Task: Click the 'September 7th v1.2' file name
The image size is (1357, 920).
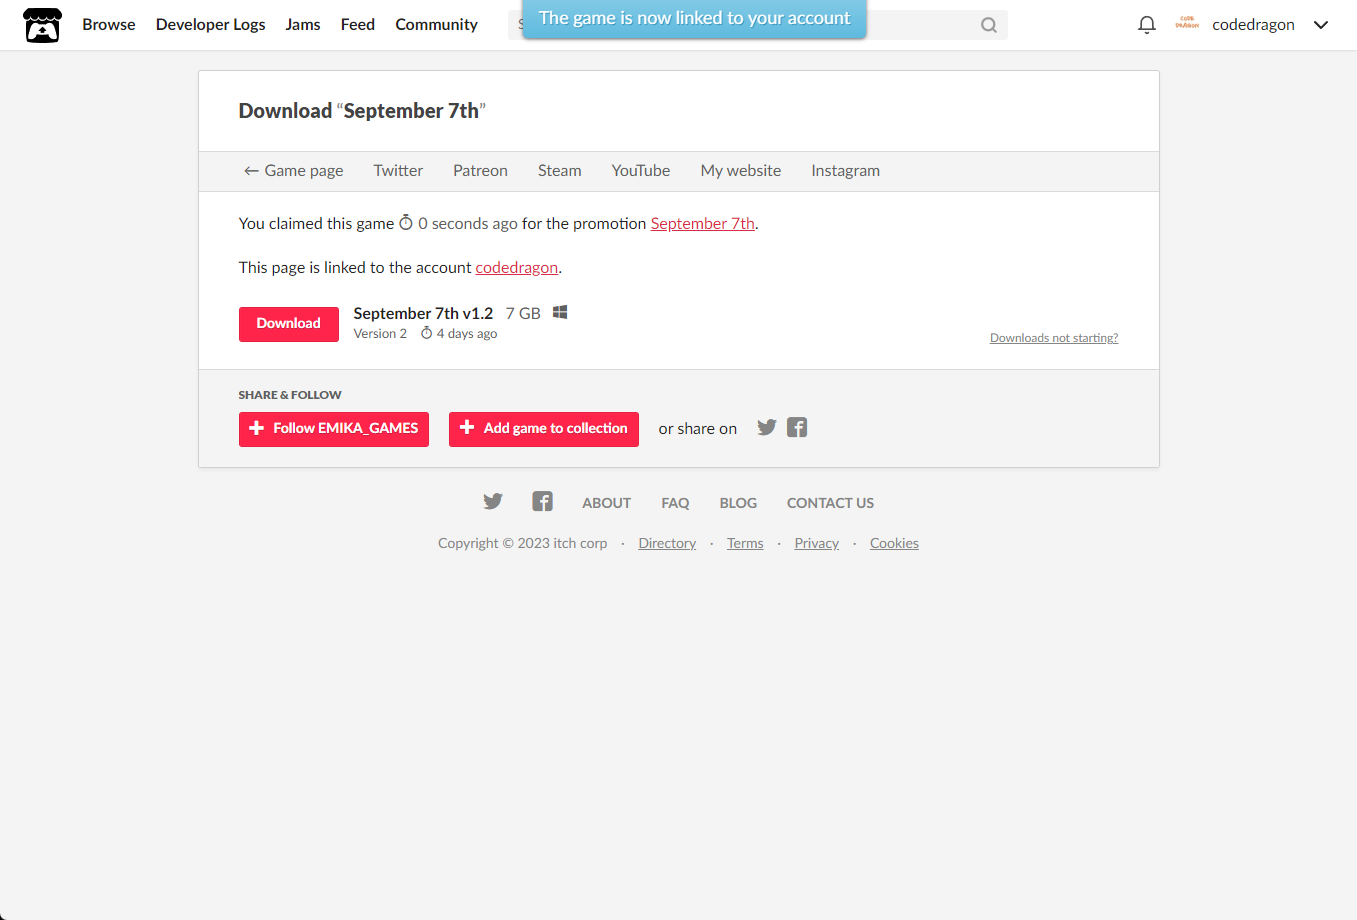Action: pyautogui.click(x=423, y=314)
